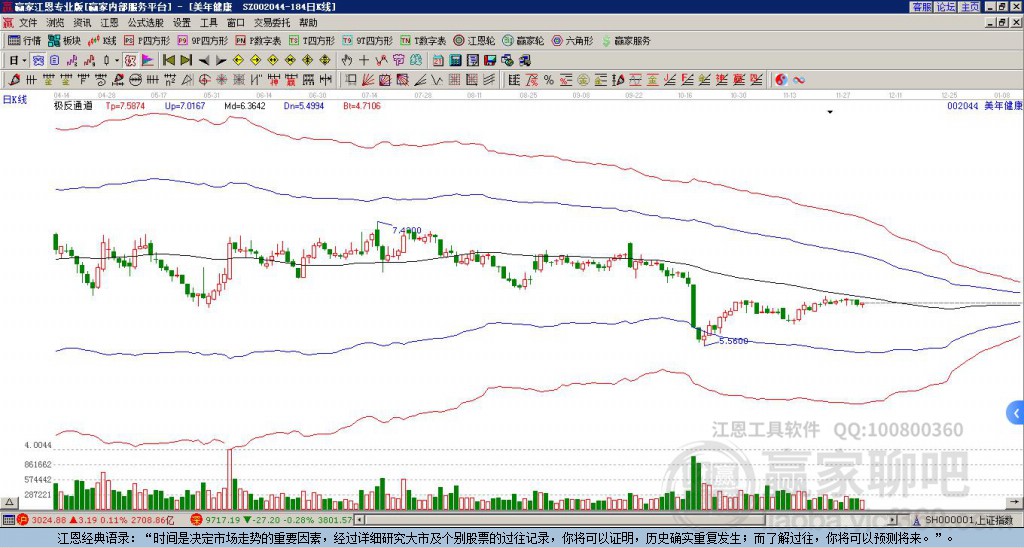Select the hand pan tool
Viewport: 1024px width, 548px height.
click(347, 61)
